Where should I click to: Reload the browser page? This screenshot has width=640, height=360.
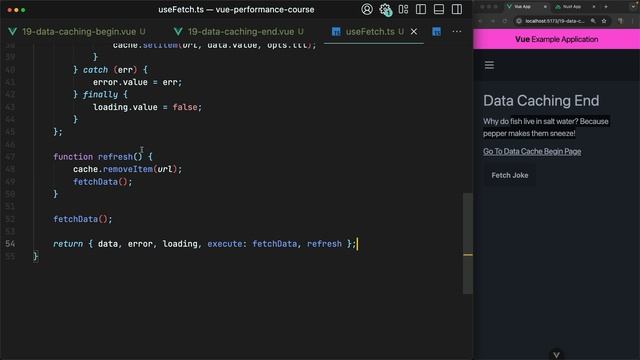coord(505,21)
